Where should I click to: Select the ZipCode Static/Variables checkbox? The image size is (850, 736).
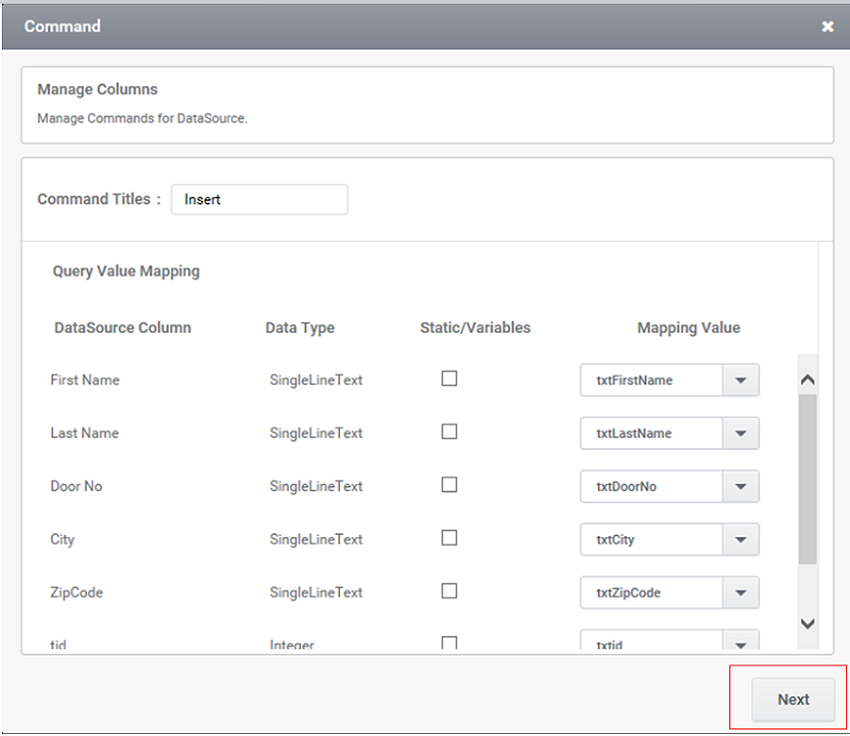click(449, 591)
